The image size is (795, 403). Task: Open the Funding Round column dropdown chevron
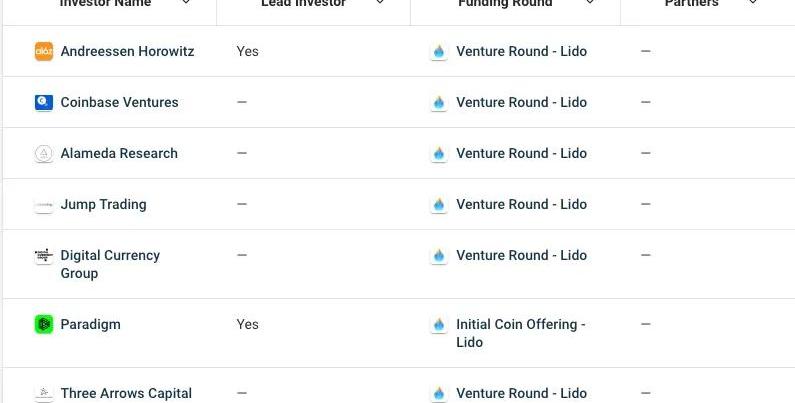click(x=590, y=3)
